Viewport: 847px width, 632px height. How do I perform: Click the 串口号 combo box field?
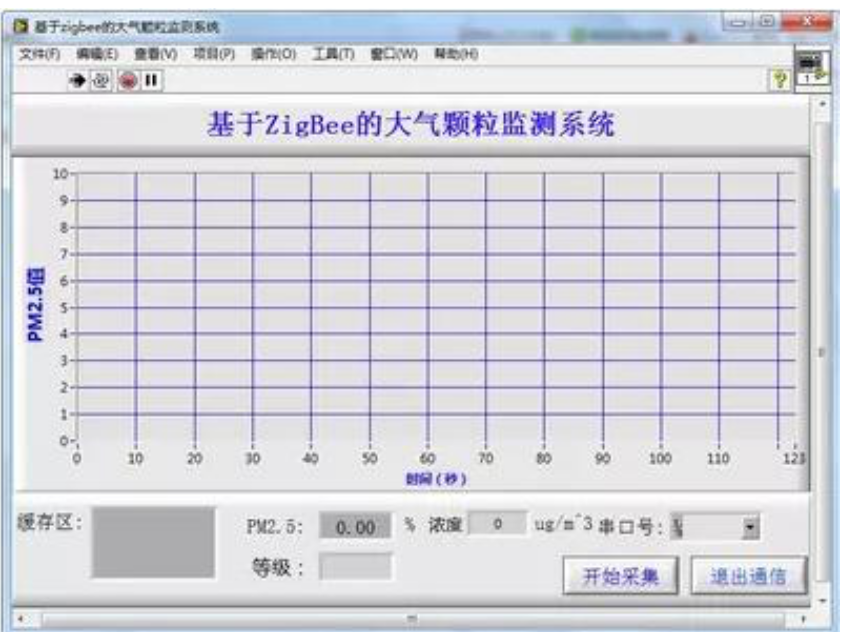coord(715,527)
